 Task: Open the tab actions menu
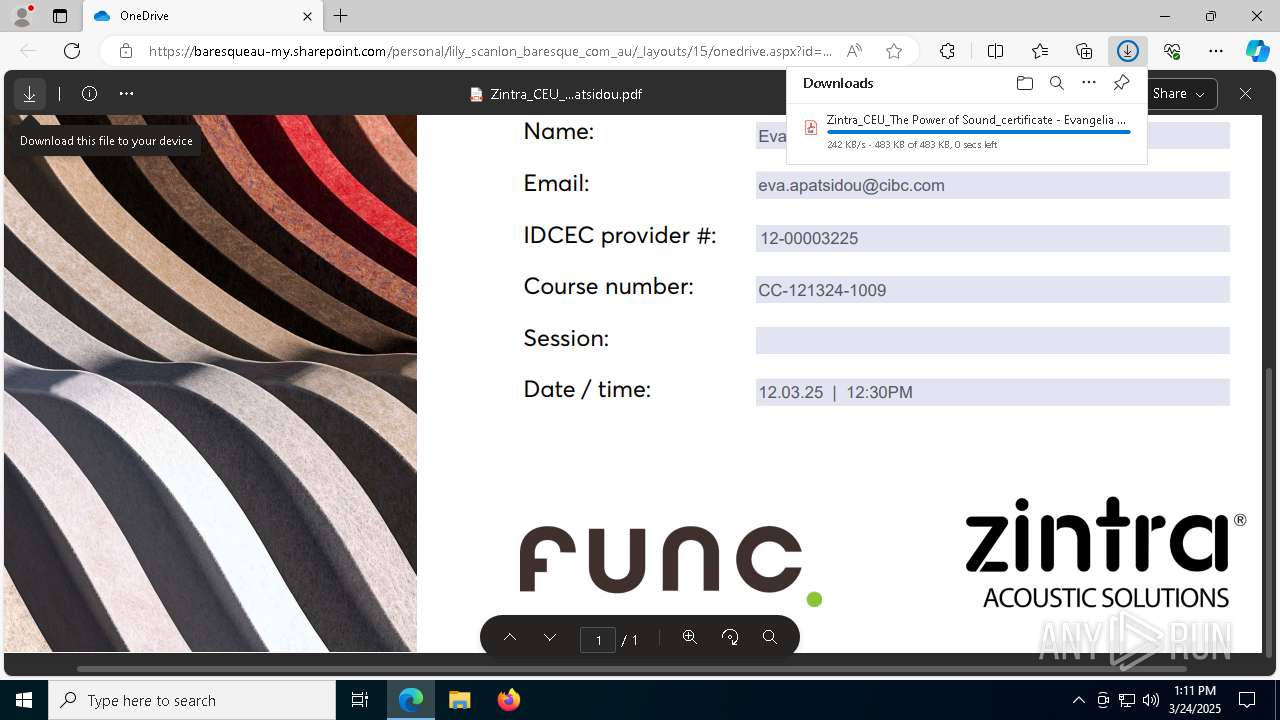click(x=60, y=16)
